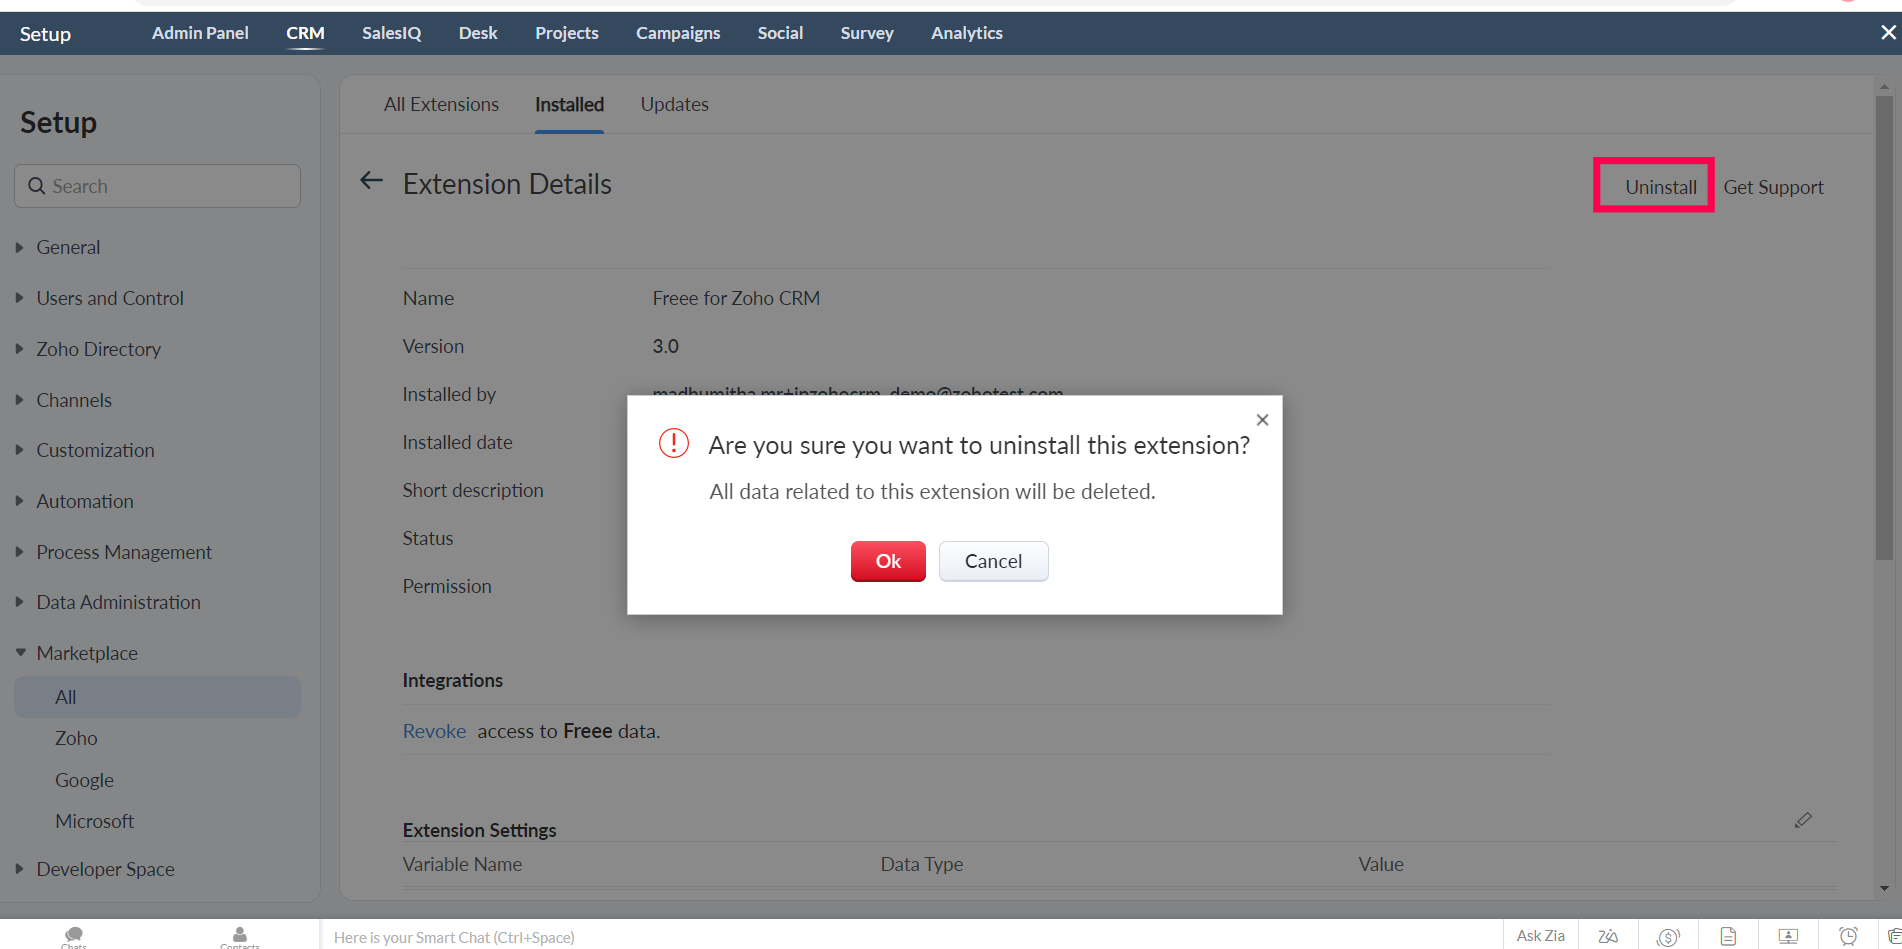Cancel the uninstall confirmation dialog
Viewport: 1902px width, 949px height.
pyautogui.click(x=993, y=561)
